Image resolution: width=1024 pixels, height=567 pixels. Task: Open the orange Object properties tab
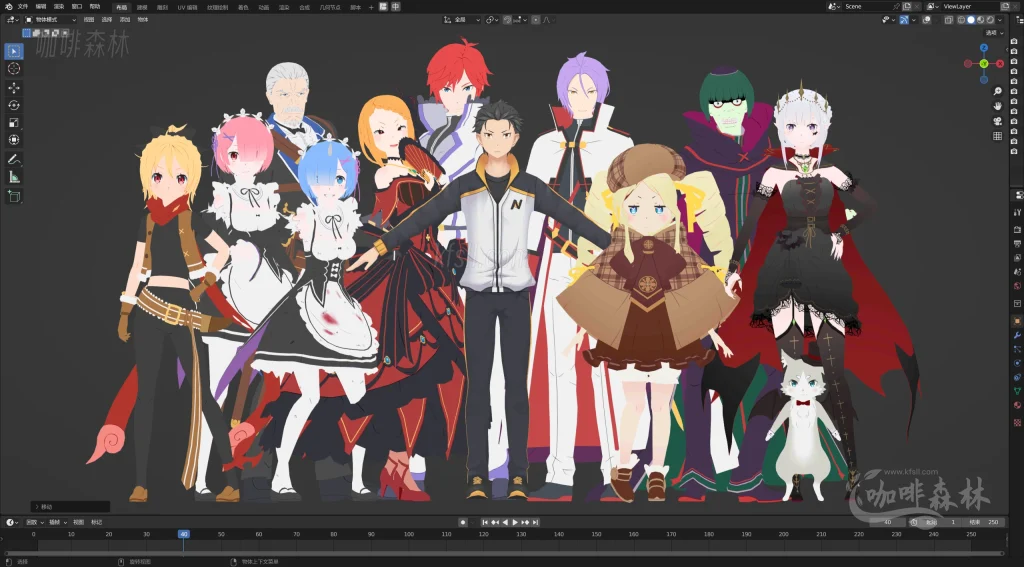click(x=1017, y=321)
